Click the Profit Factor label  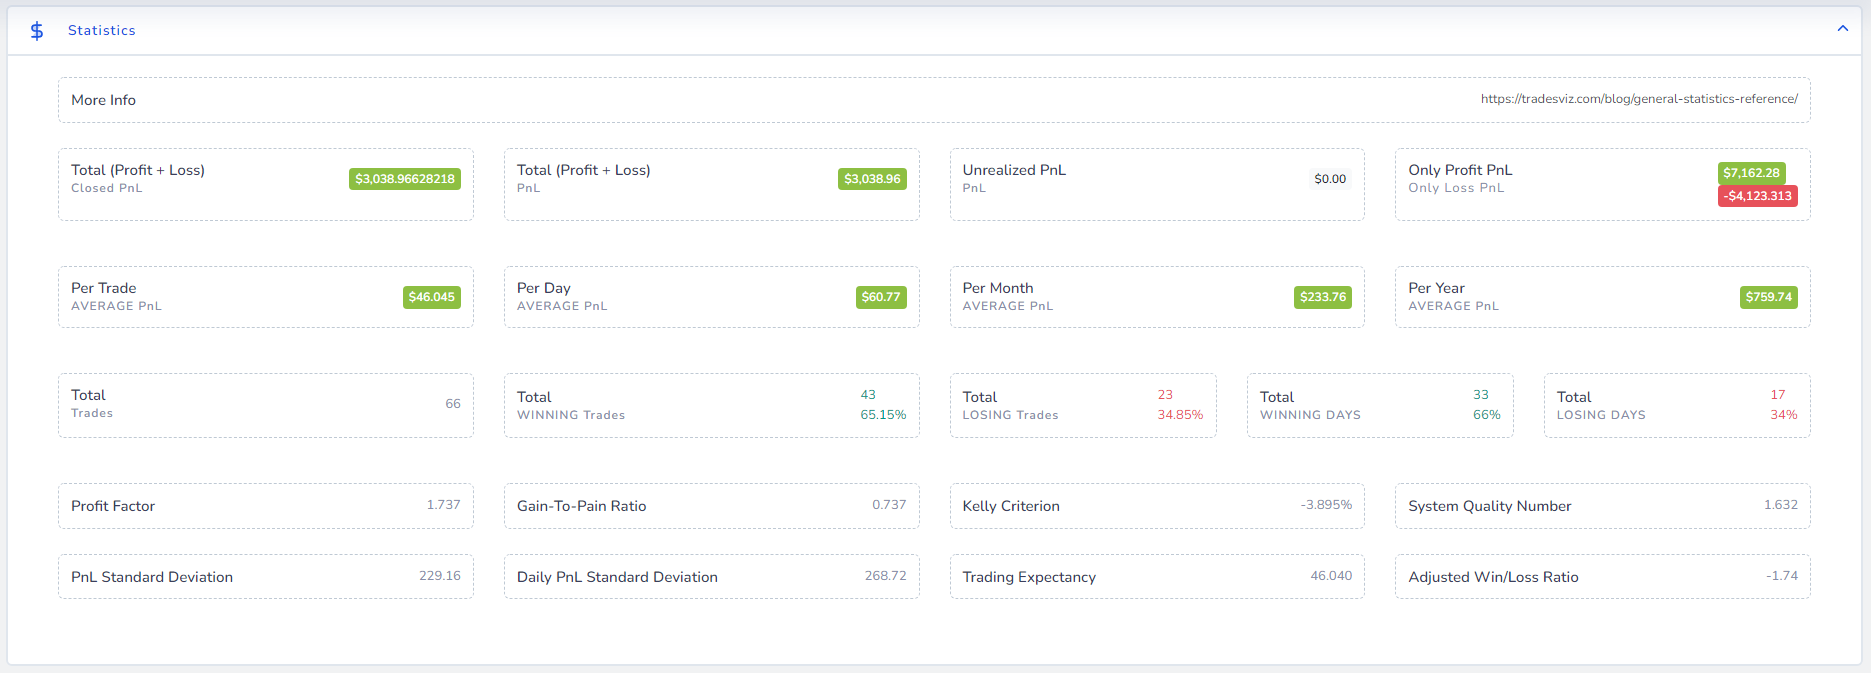pyautogui.click(x=113, y=506)
